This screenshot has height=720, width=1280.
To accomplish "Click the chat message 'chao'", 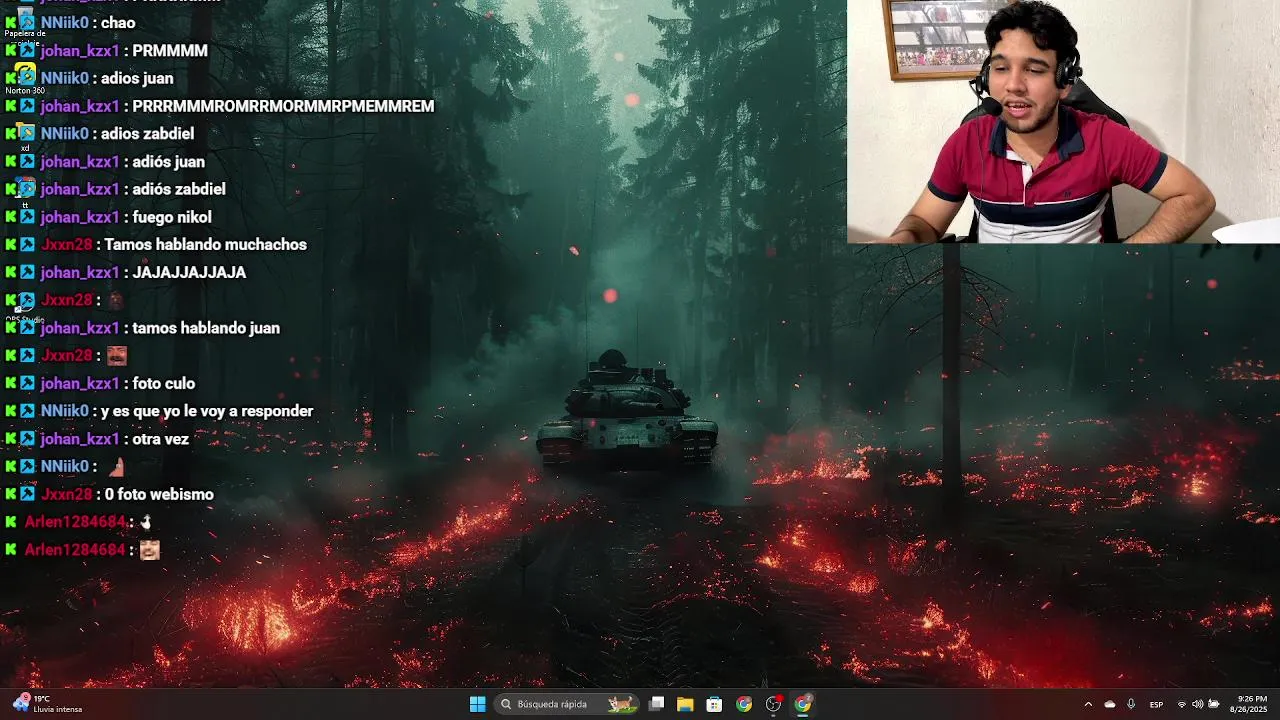I will 118,23.
